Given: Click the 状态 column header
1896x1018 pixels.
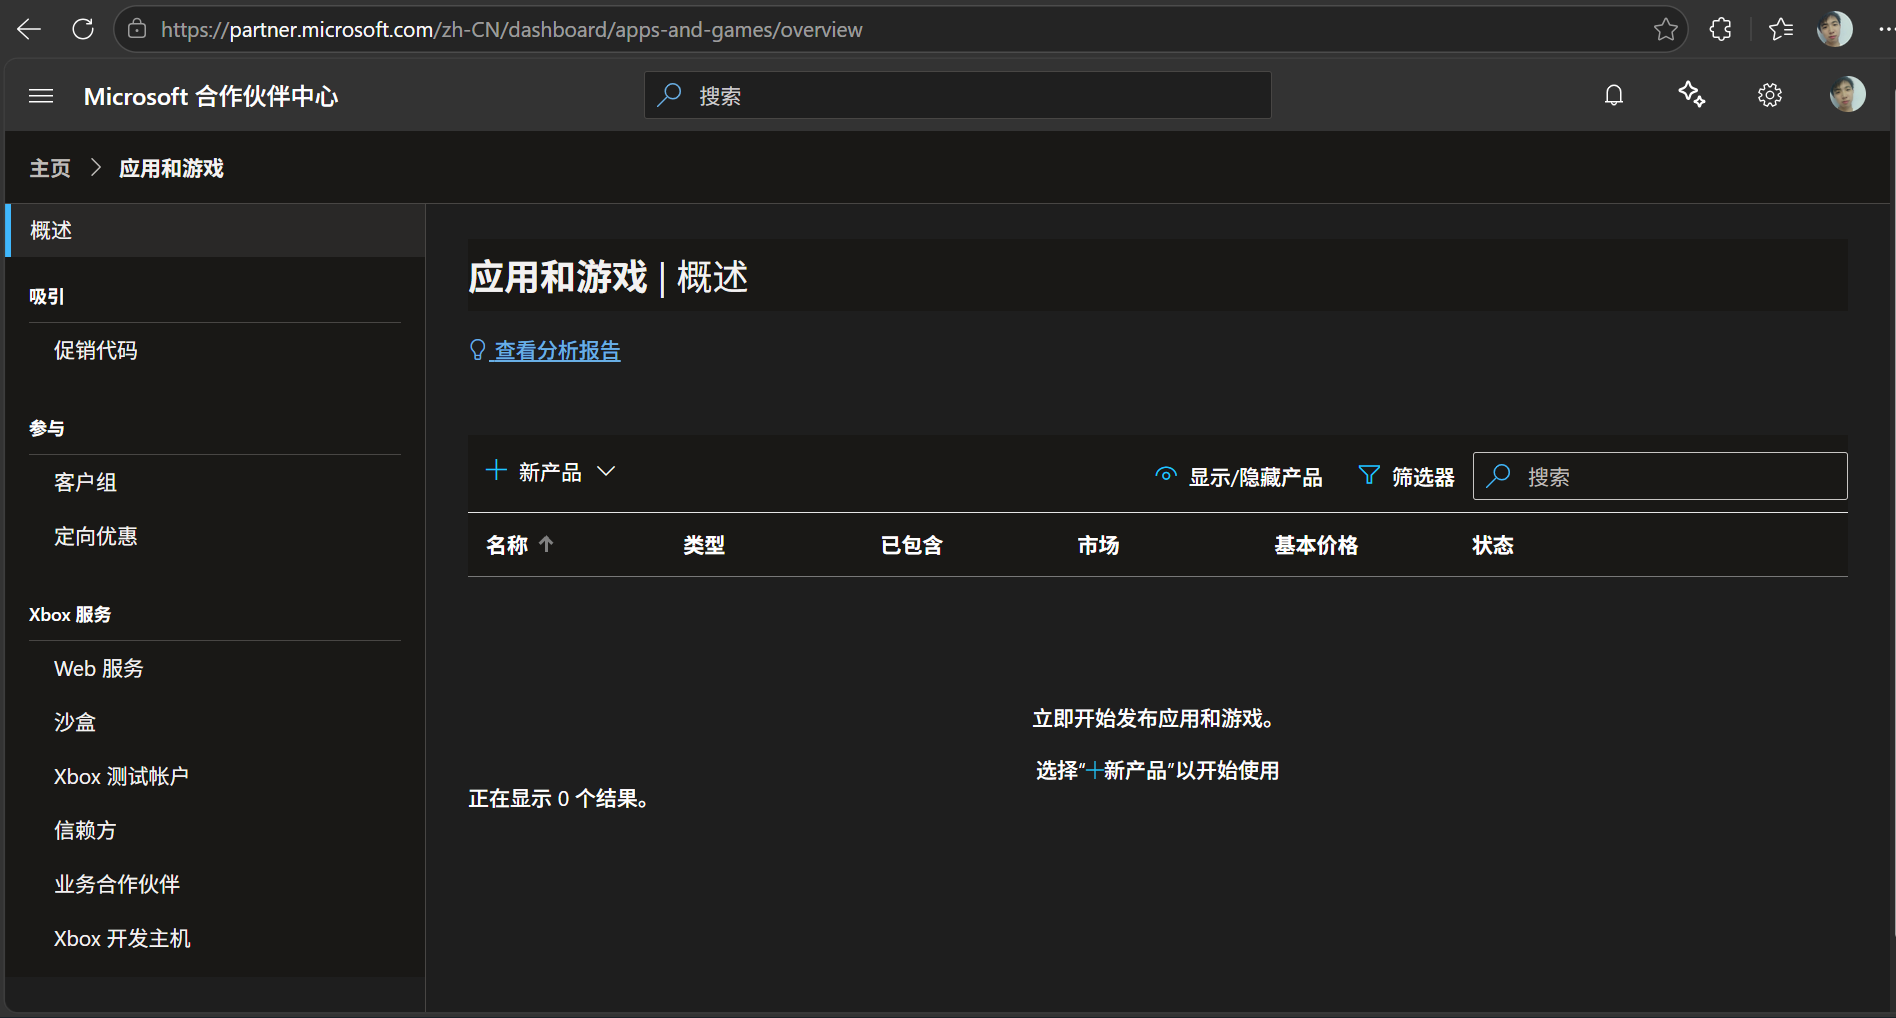Looking at the screenshot, I should pos(1493,545).
